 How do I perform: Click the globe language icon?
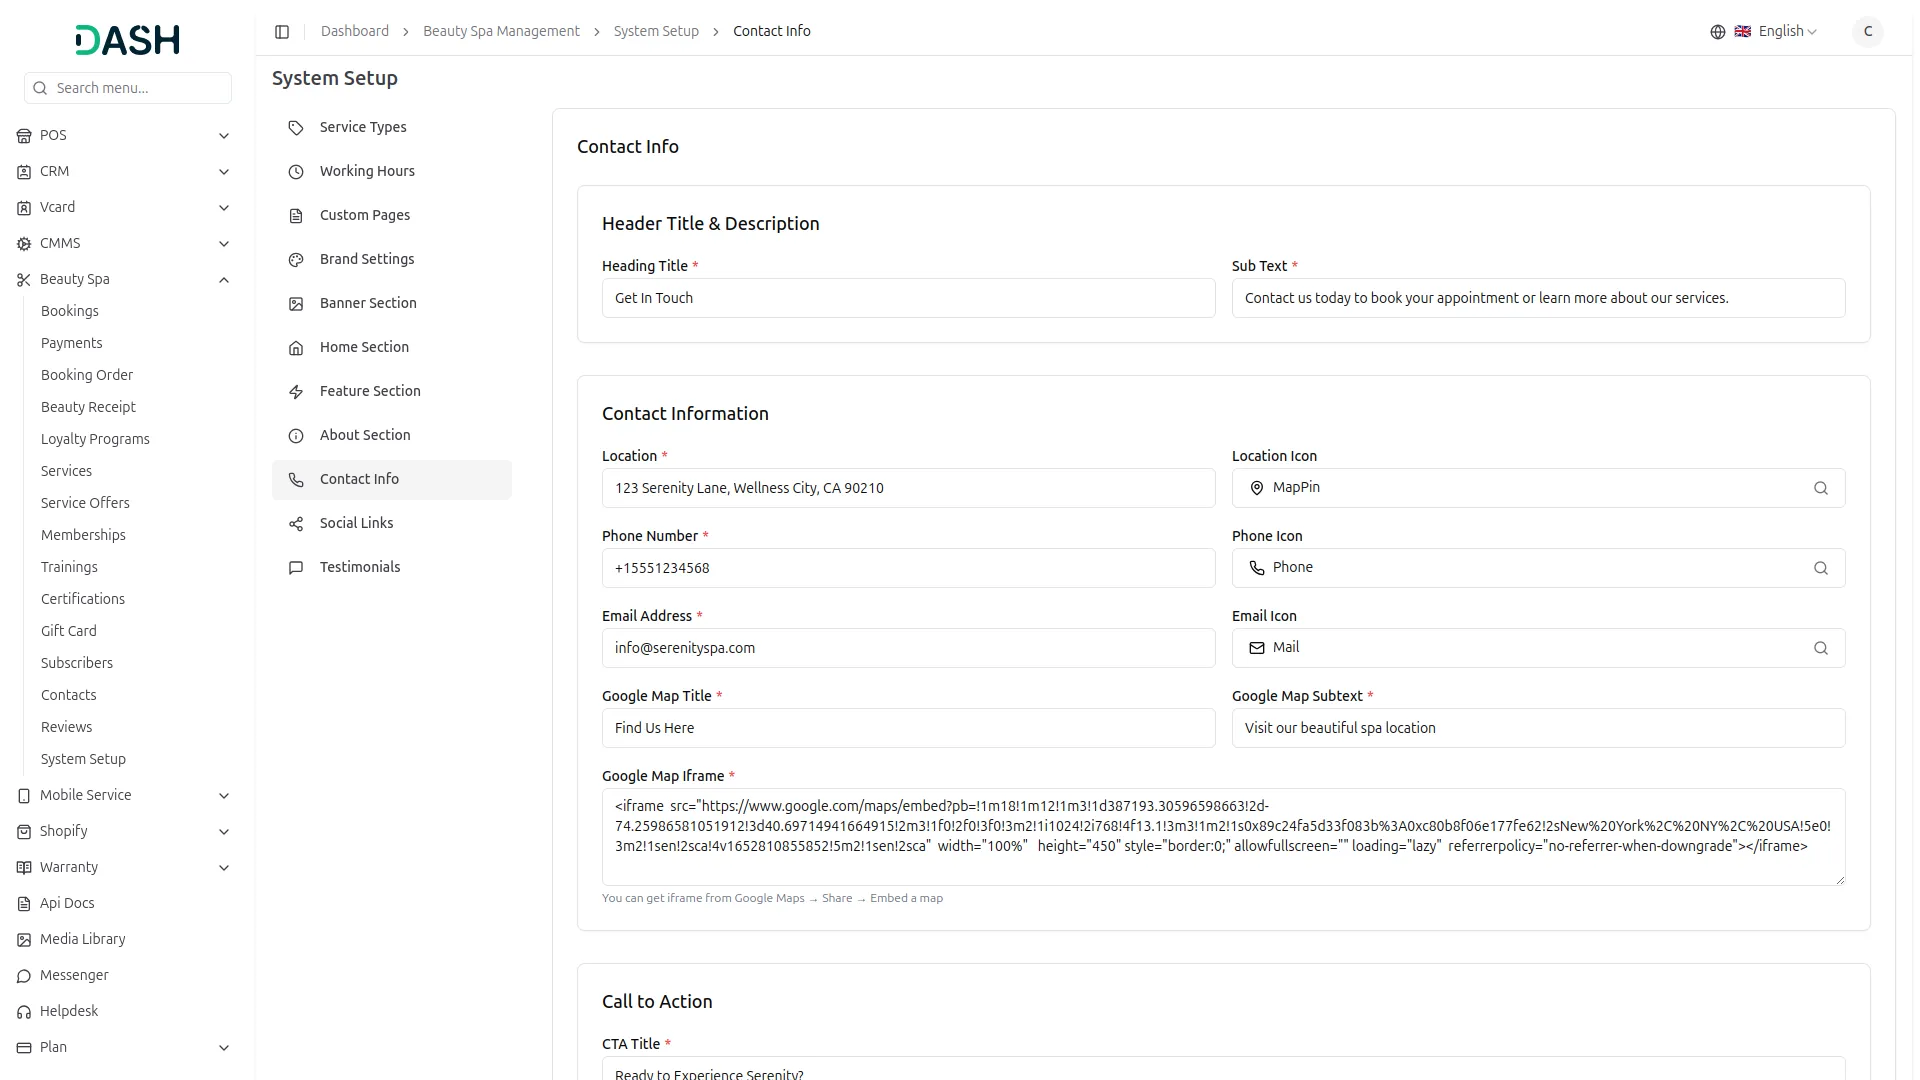[x=1717, y=32]
